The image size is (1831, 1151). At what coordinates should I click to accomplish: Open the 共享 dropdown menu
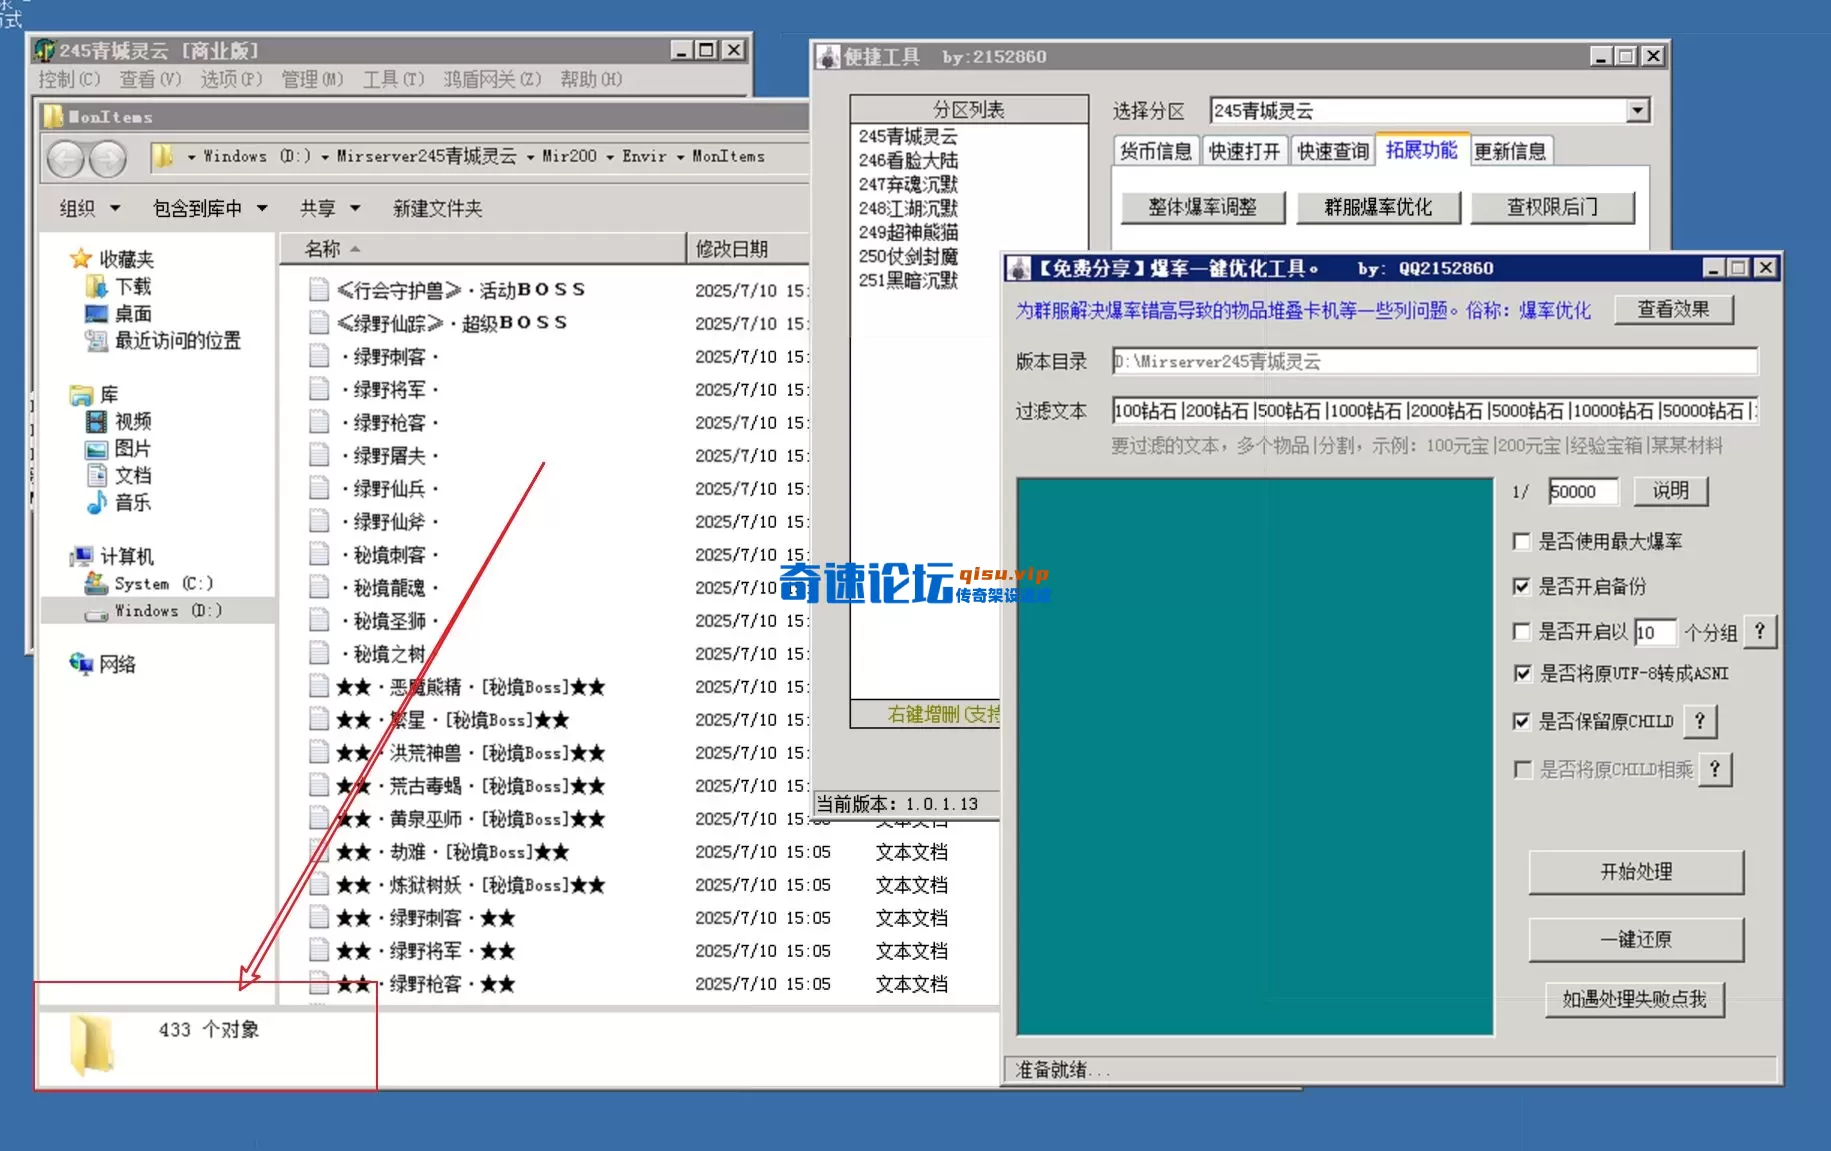click(328, 208)
